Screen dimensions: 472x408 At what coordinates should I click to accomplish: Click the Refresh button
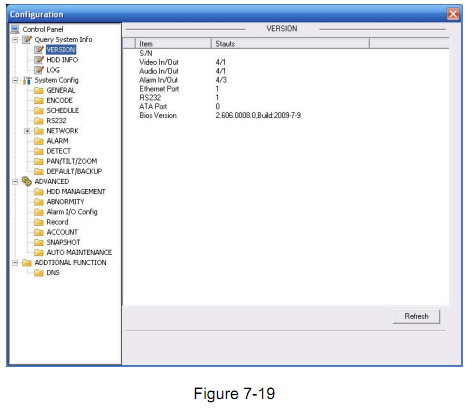416,316
